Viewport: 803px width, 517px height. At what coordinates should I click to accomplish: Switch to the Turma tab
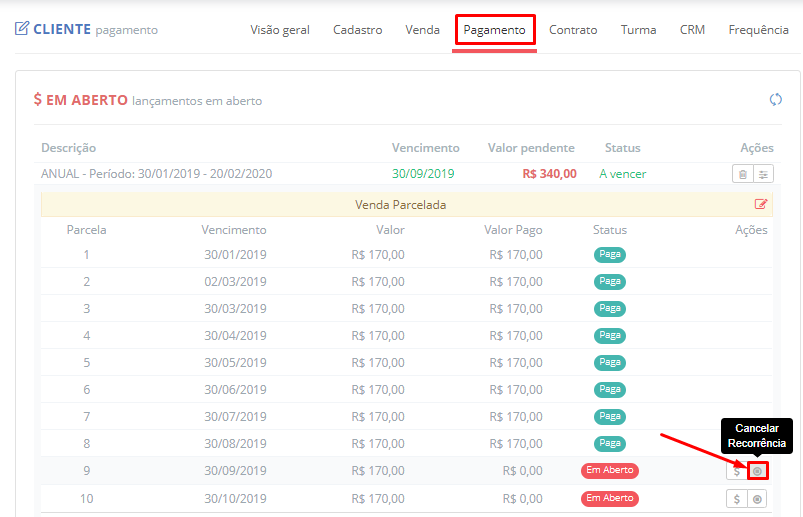639,30
